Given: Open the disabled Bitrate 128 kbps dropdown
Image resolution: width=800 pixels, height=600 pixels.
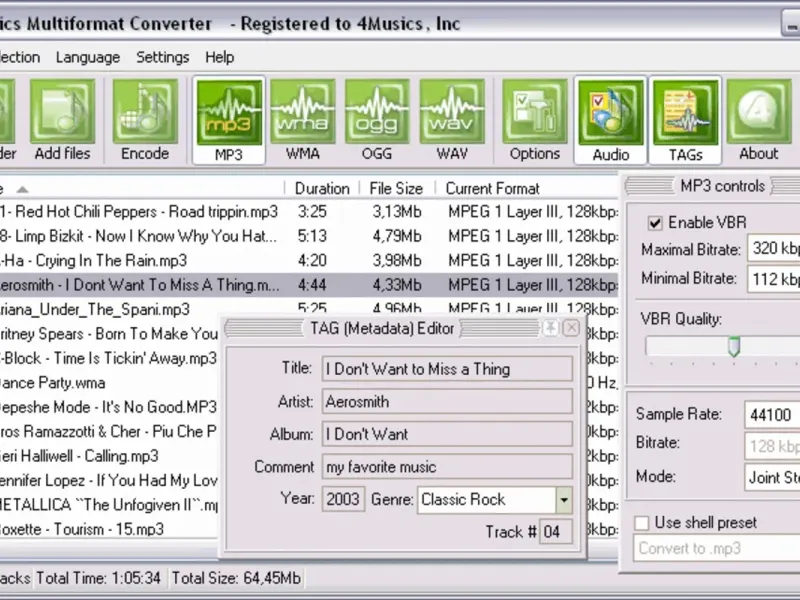Looking at the screenshot, I should [x=772, y=446].
